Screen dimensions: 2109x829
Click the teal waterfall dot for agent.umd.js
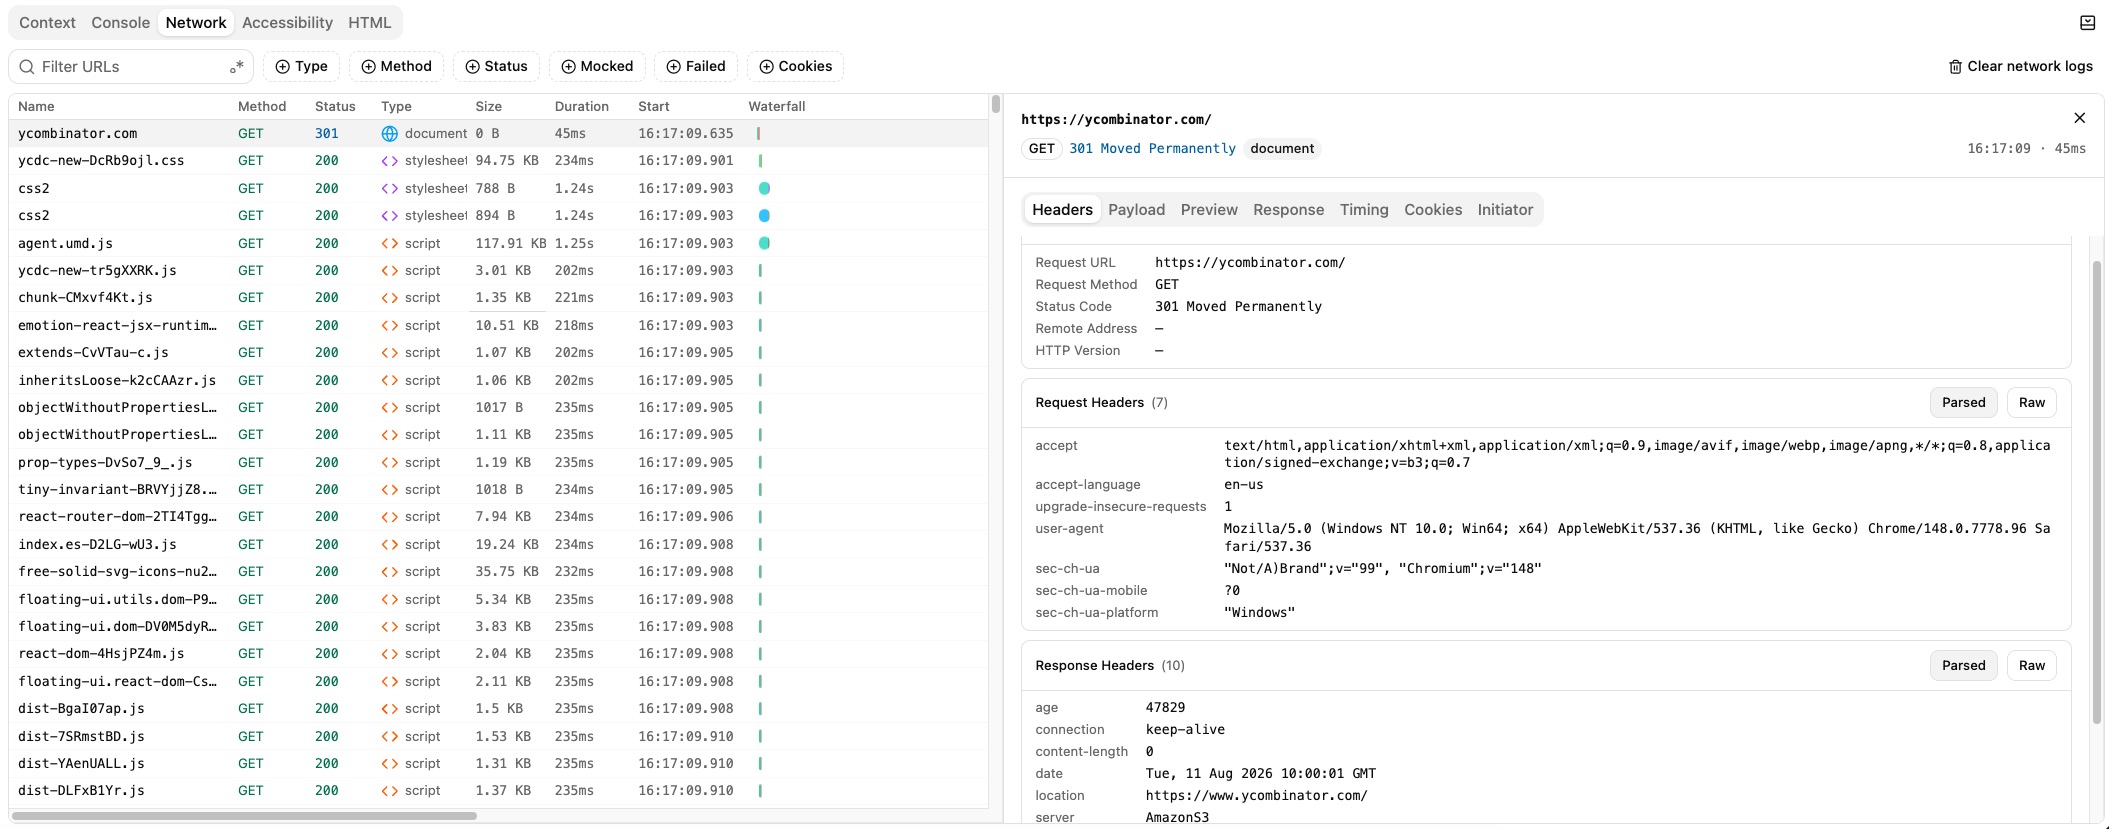coord(764,244)
